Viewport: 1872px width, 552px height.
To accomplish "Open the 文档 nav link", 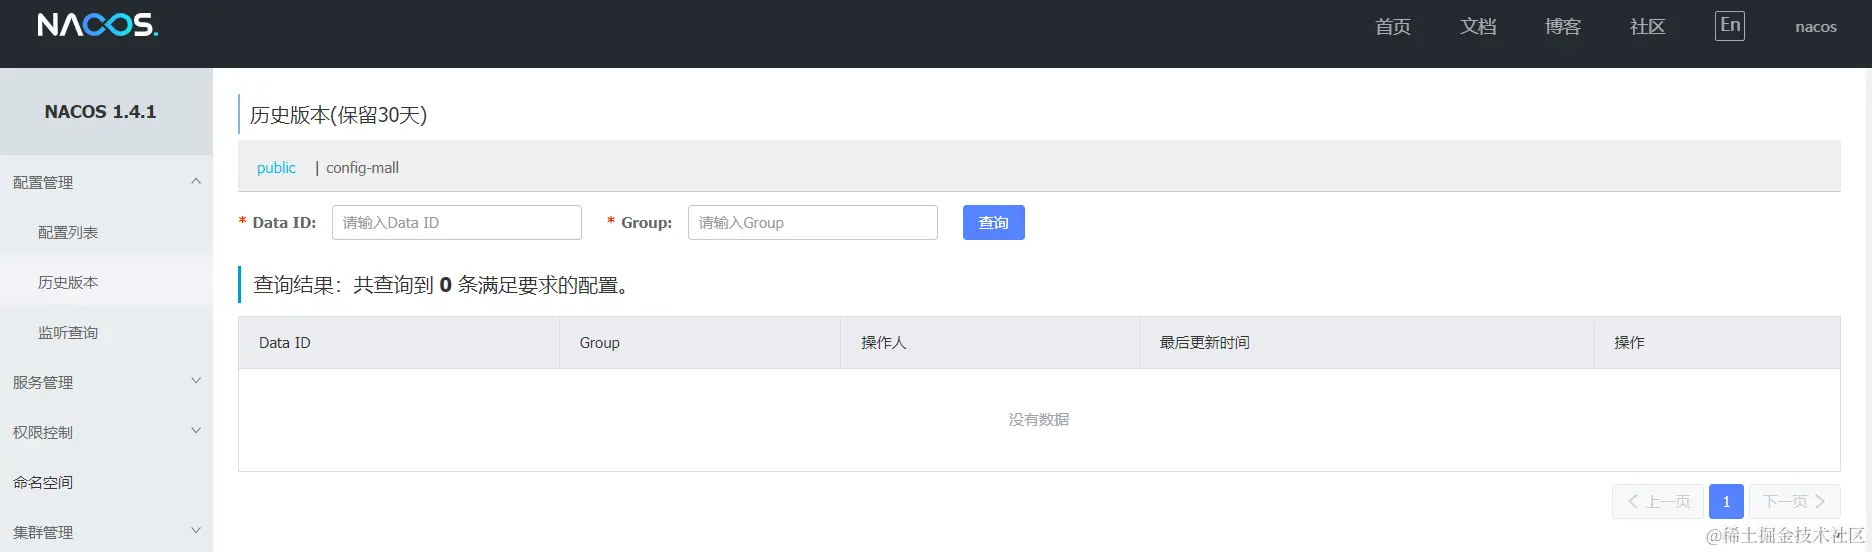I will [x=1478, y=27].
